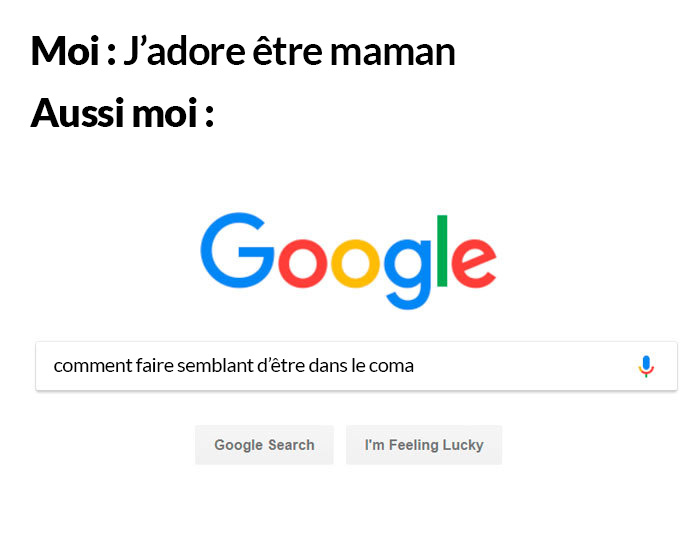Click the voice search microphone icon
Image resolution: width=700 pixels, height=551 pixels.
coord(646,366)
